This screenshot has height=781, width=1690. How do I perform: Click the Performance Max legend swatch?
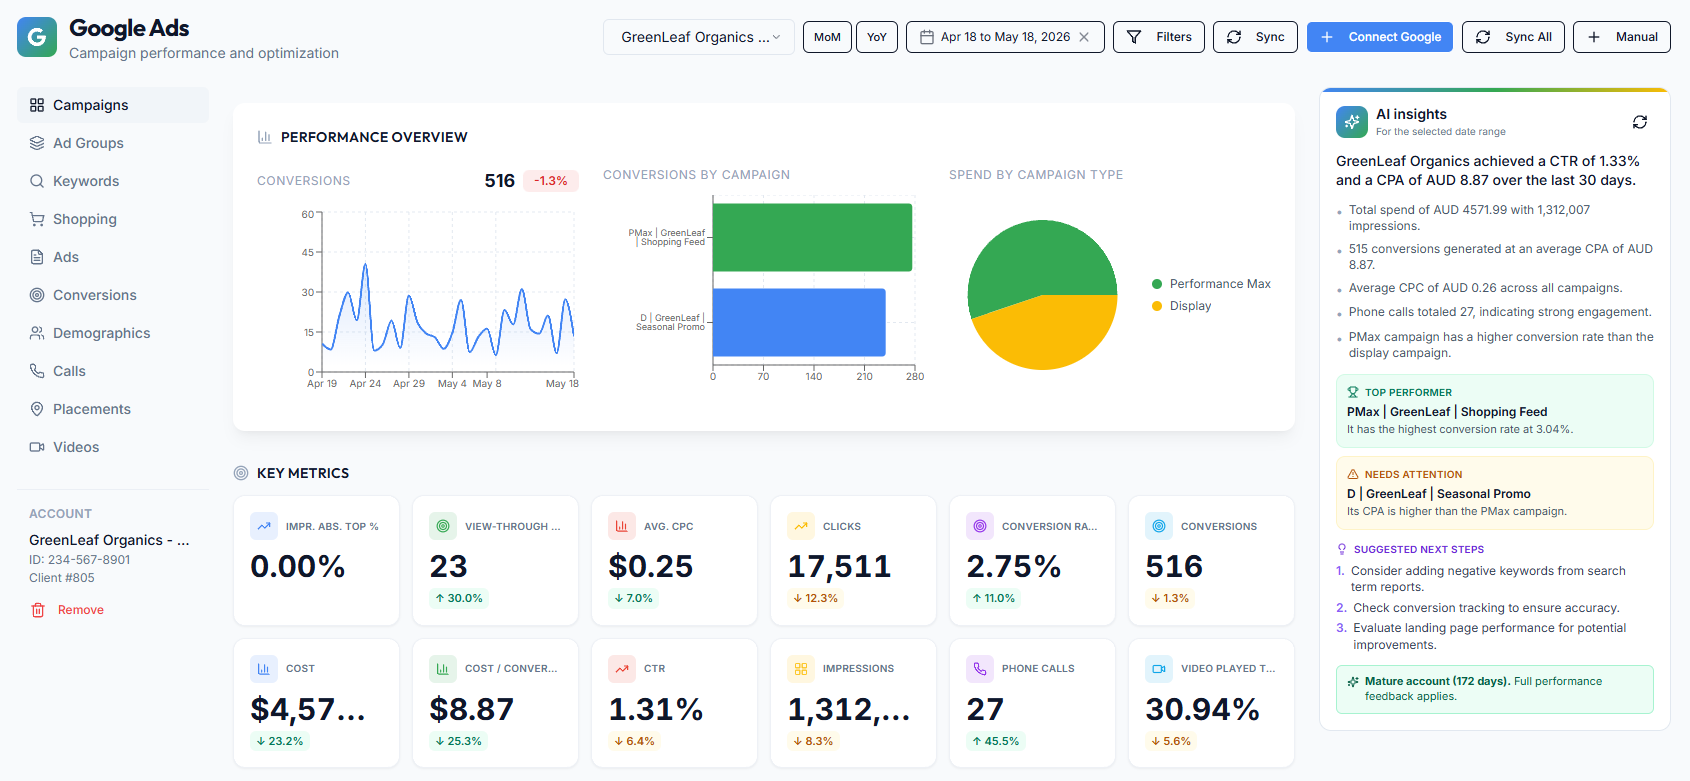pyautogui.click(x=1157, y=284)
